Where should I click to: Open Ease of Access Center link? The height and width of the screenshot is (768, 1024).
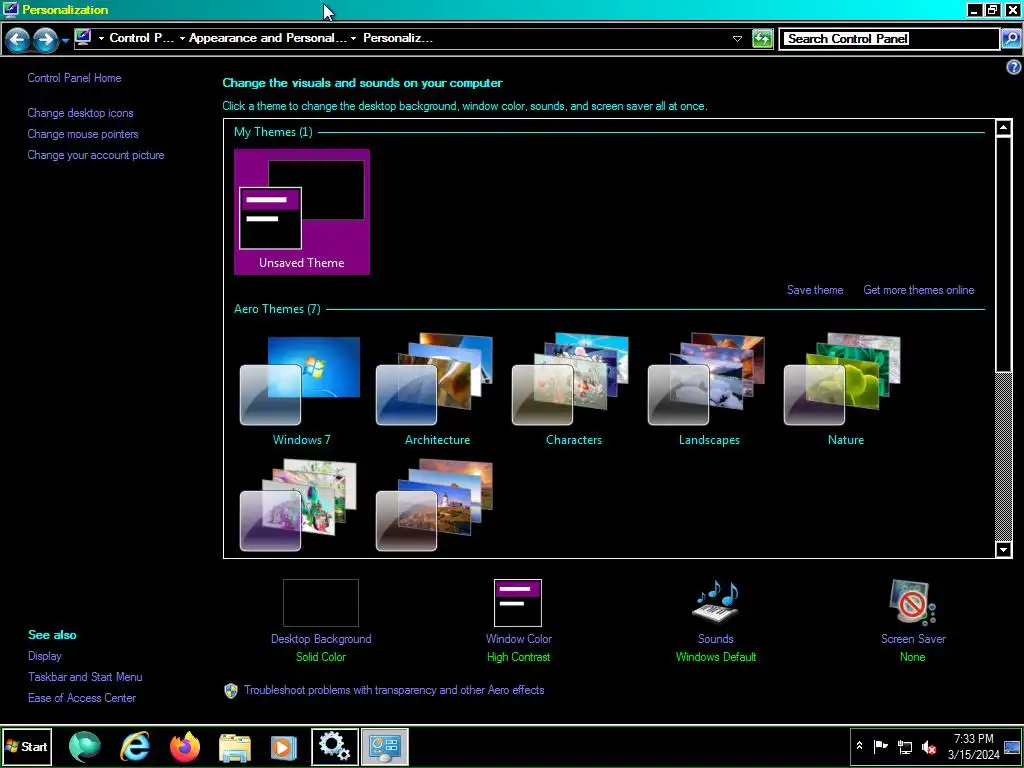(82, 697)
